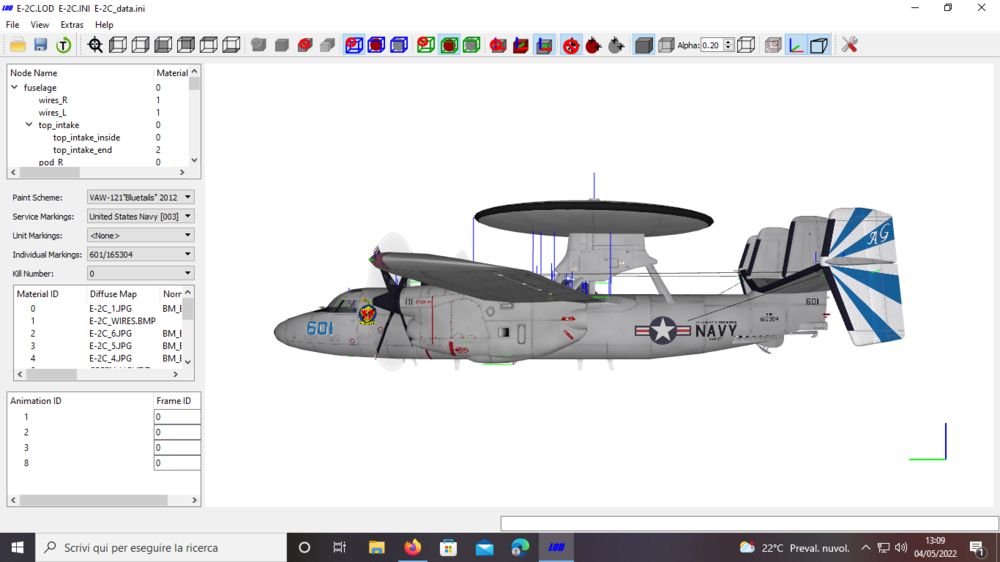
Task: Toggle blue box with dark red fill
Action: click(x=376, y=45)
